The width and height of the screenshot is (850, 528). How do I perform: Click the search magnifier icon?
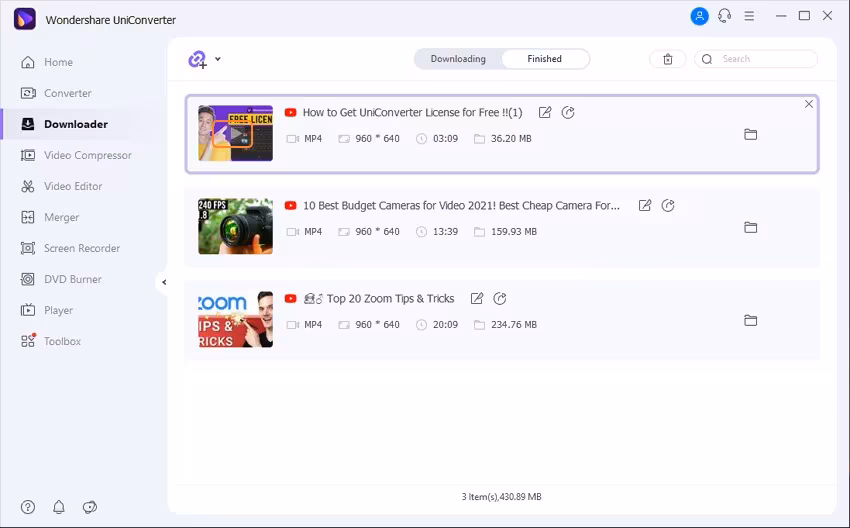pyautogui.click(x=707, y=59)
